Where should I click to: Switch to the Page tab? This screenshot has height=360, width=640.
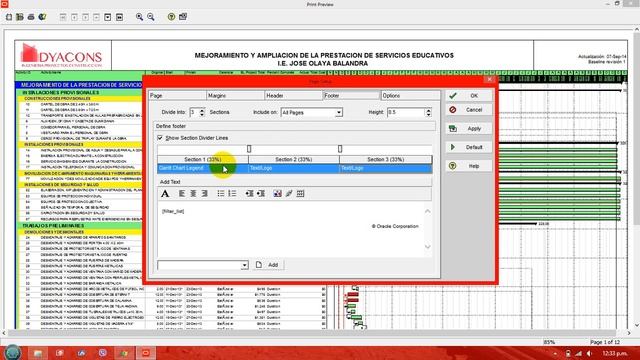tap(177, 96)
